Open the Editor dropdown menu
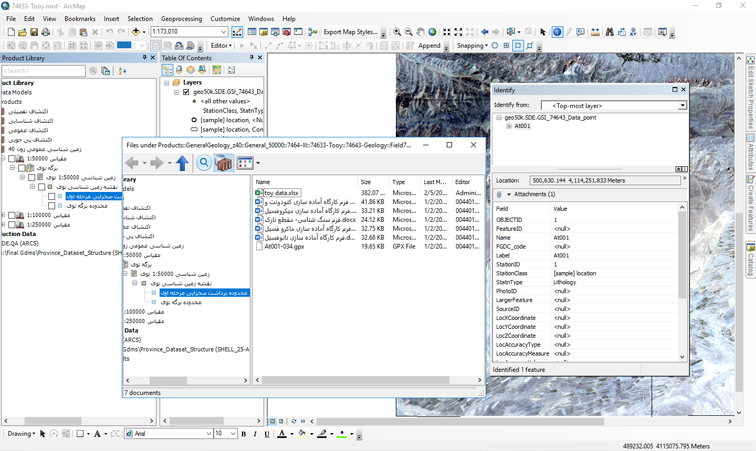 point(221,45)
